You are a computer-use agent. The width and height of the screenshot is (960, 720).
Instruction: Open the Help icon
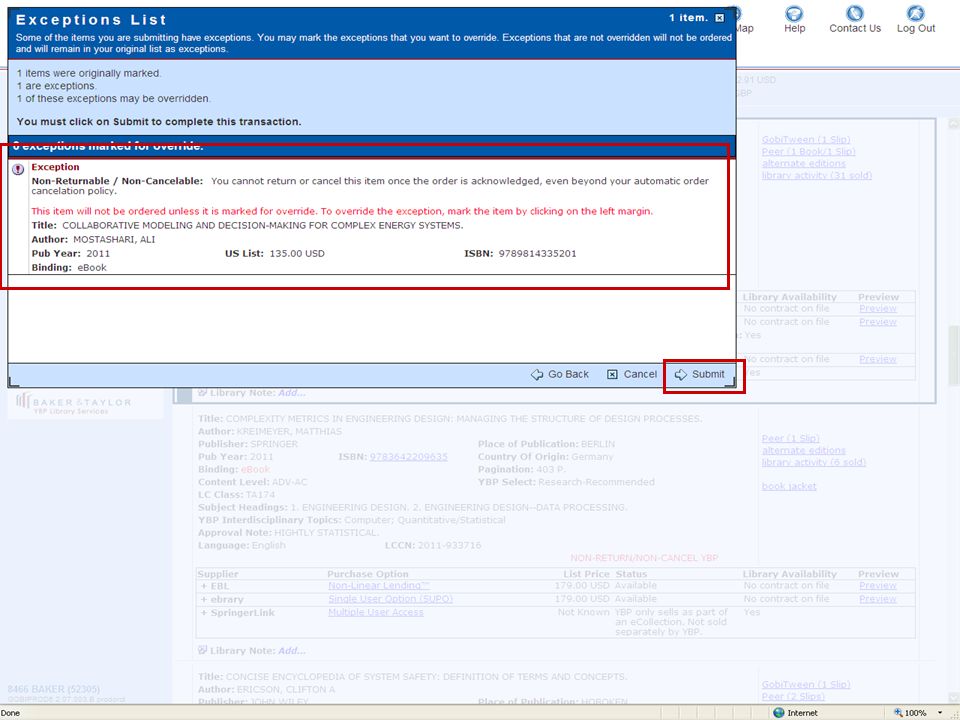coord(794,20)
